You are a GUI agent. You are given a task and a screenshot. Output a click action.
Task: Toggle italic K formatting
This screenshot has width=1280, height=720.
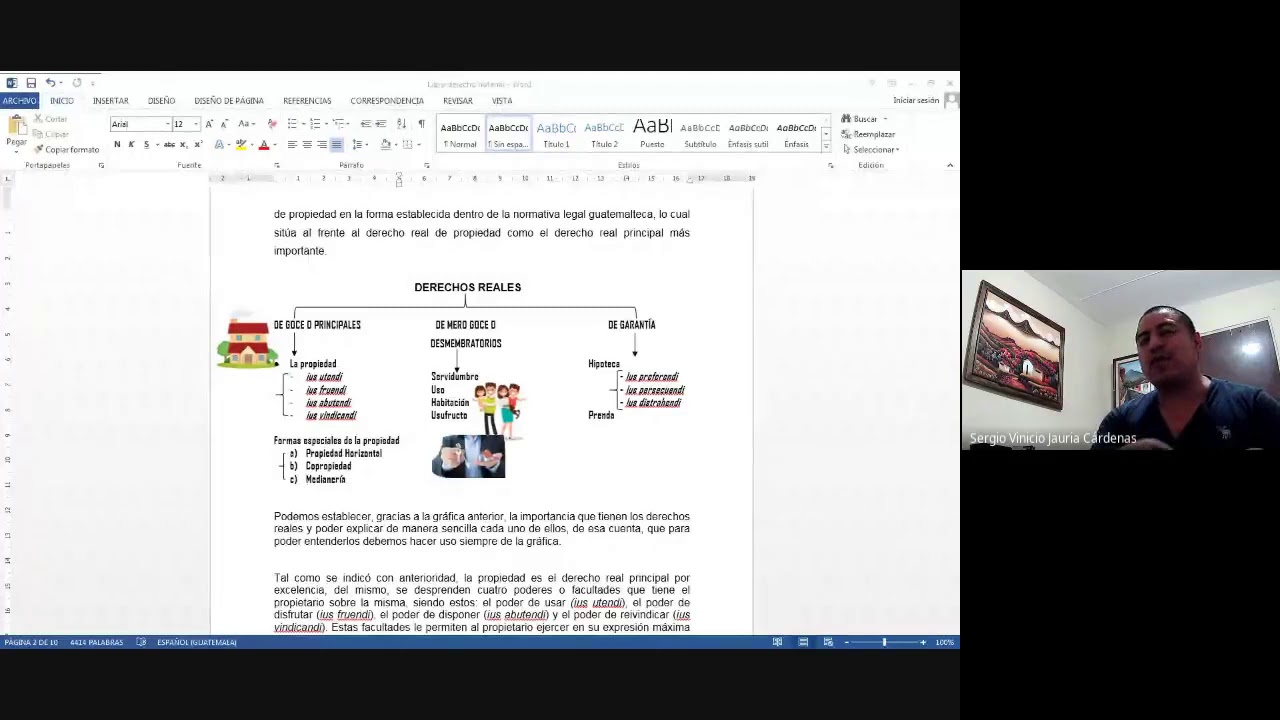[131, 145]
